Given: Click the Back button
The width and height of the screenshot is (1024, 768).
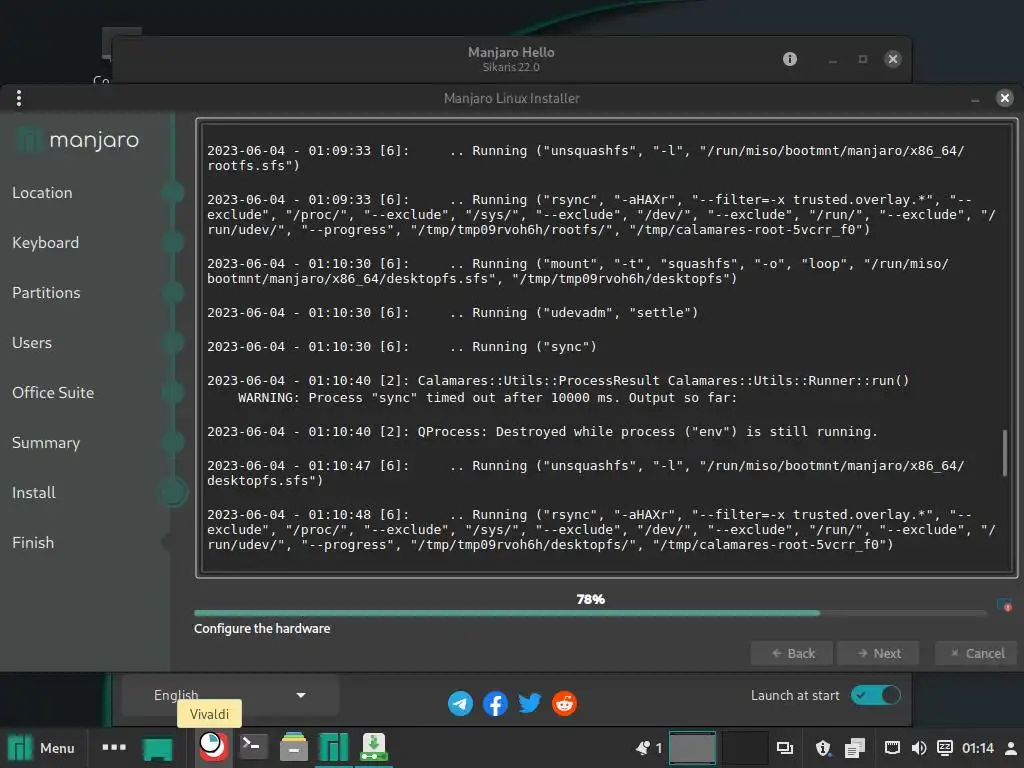Looking at the screenshot, I should pyautogui.click(x=792, y=653).
